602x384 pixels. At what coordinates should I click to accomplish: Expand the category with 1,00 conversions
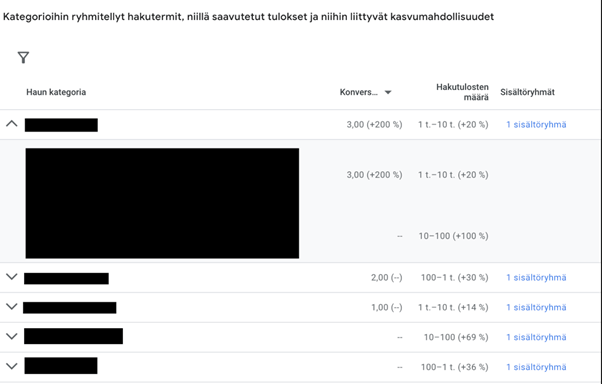[x=12, y=307]
